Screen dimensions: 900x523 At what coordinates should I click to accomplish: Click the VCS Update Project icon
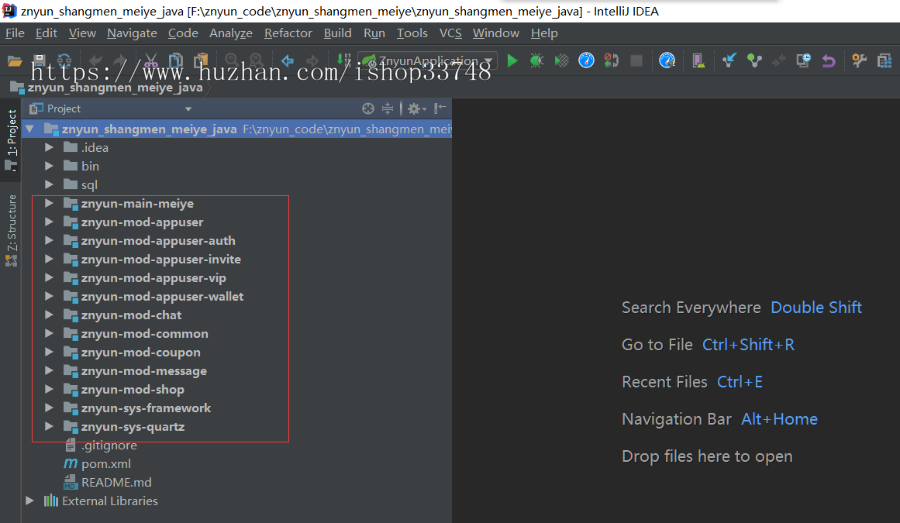(729, 60)
